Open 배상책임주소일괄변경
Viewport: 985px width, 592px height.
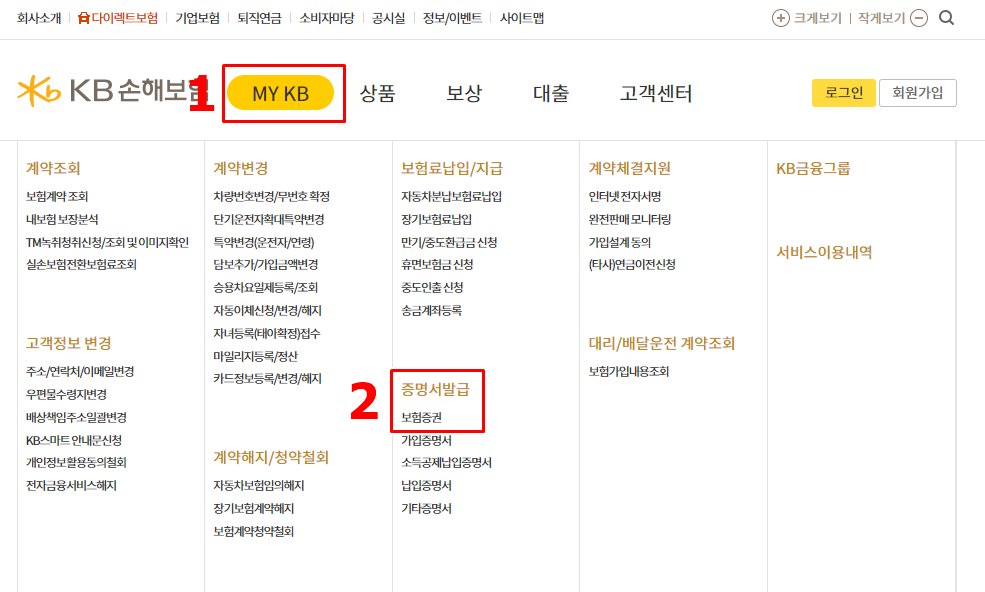point(76,417)
